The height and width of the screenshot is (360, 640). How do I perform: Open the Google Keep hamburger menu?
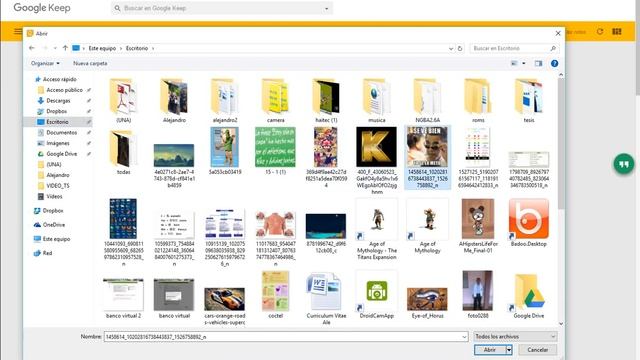(x=18, y=31)
